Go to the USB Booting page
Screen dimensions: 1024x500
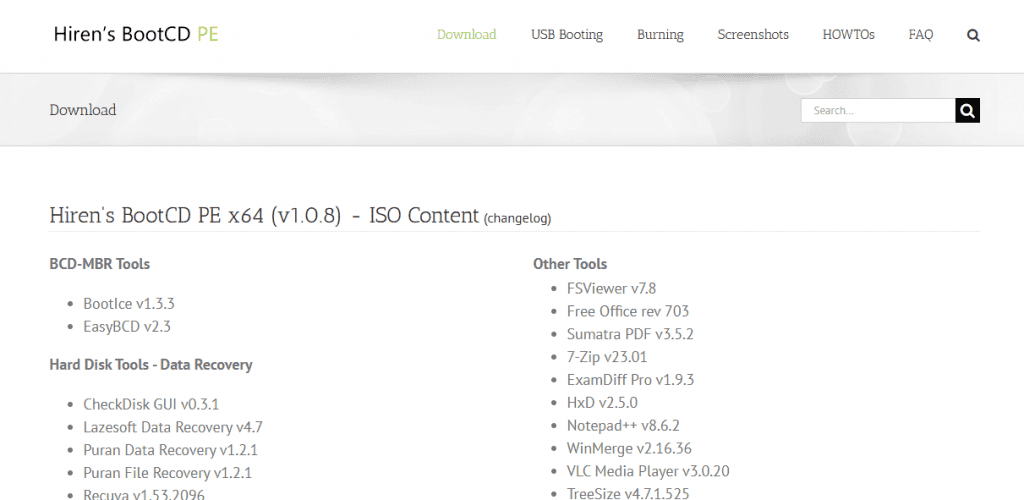(x=566, y=35)
